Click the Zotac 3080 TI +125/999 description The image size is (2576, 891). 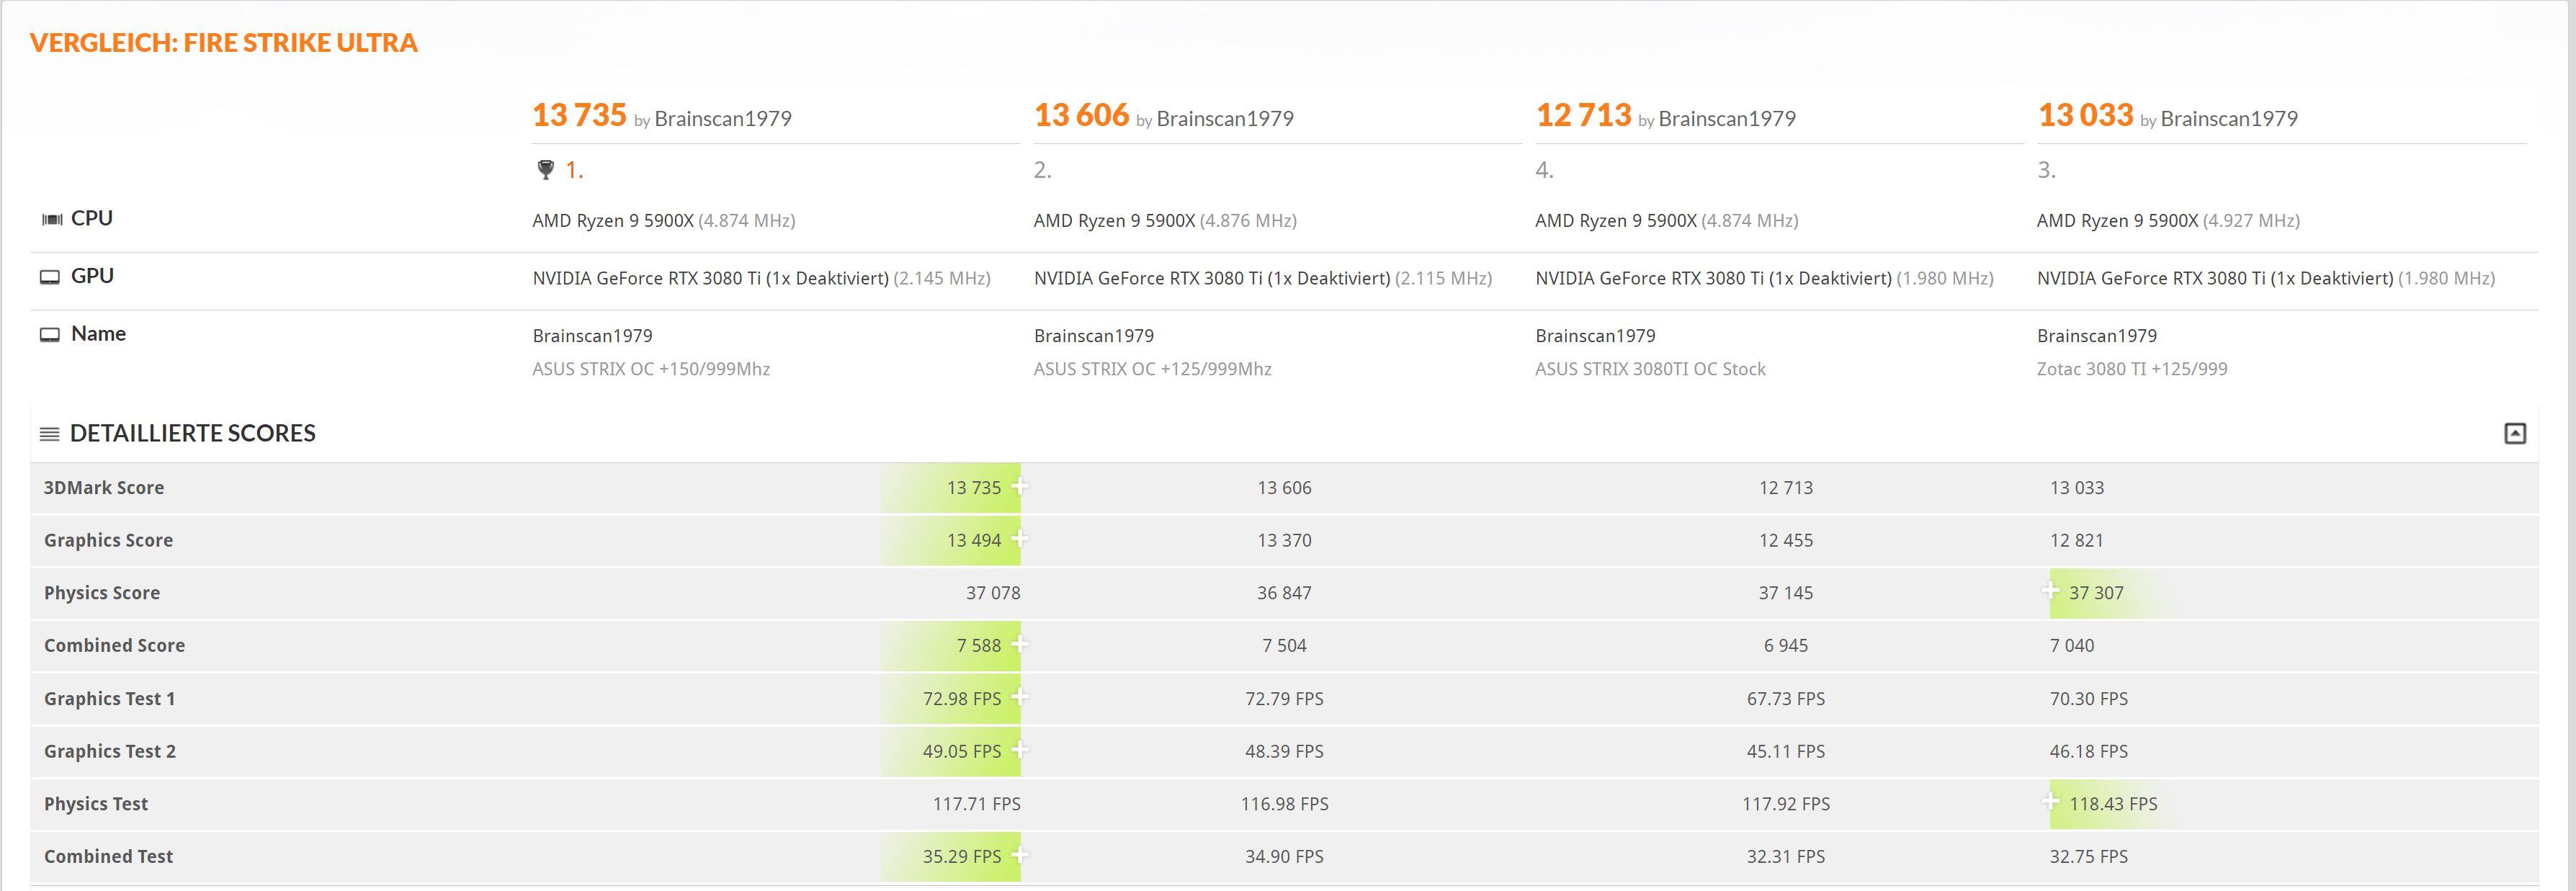point(2133,369)
